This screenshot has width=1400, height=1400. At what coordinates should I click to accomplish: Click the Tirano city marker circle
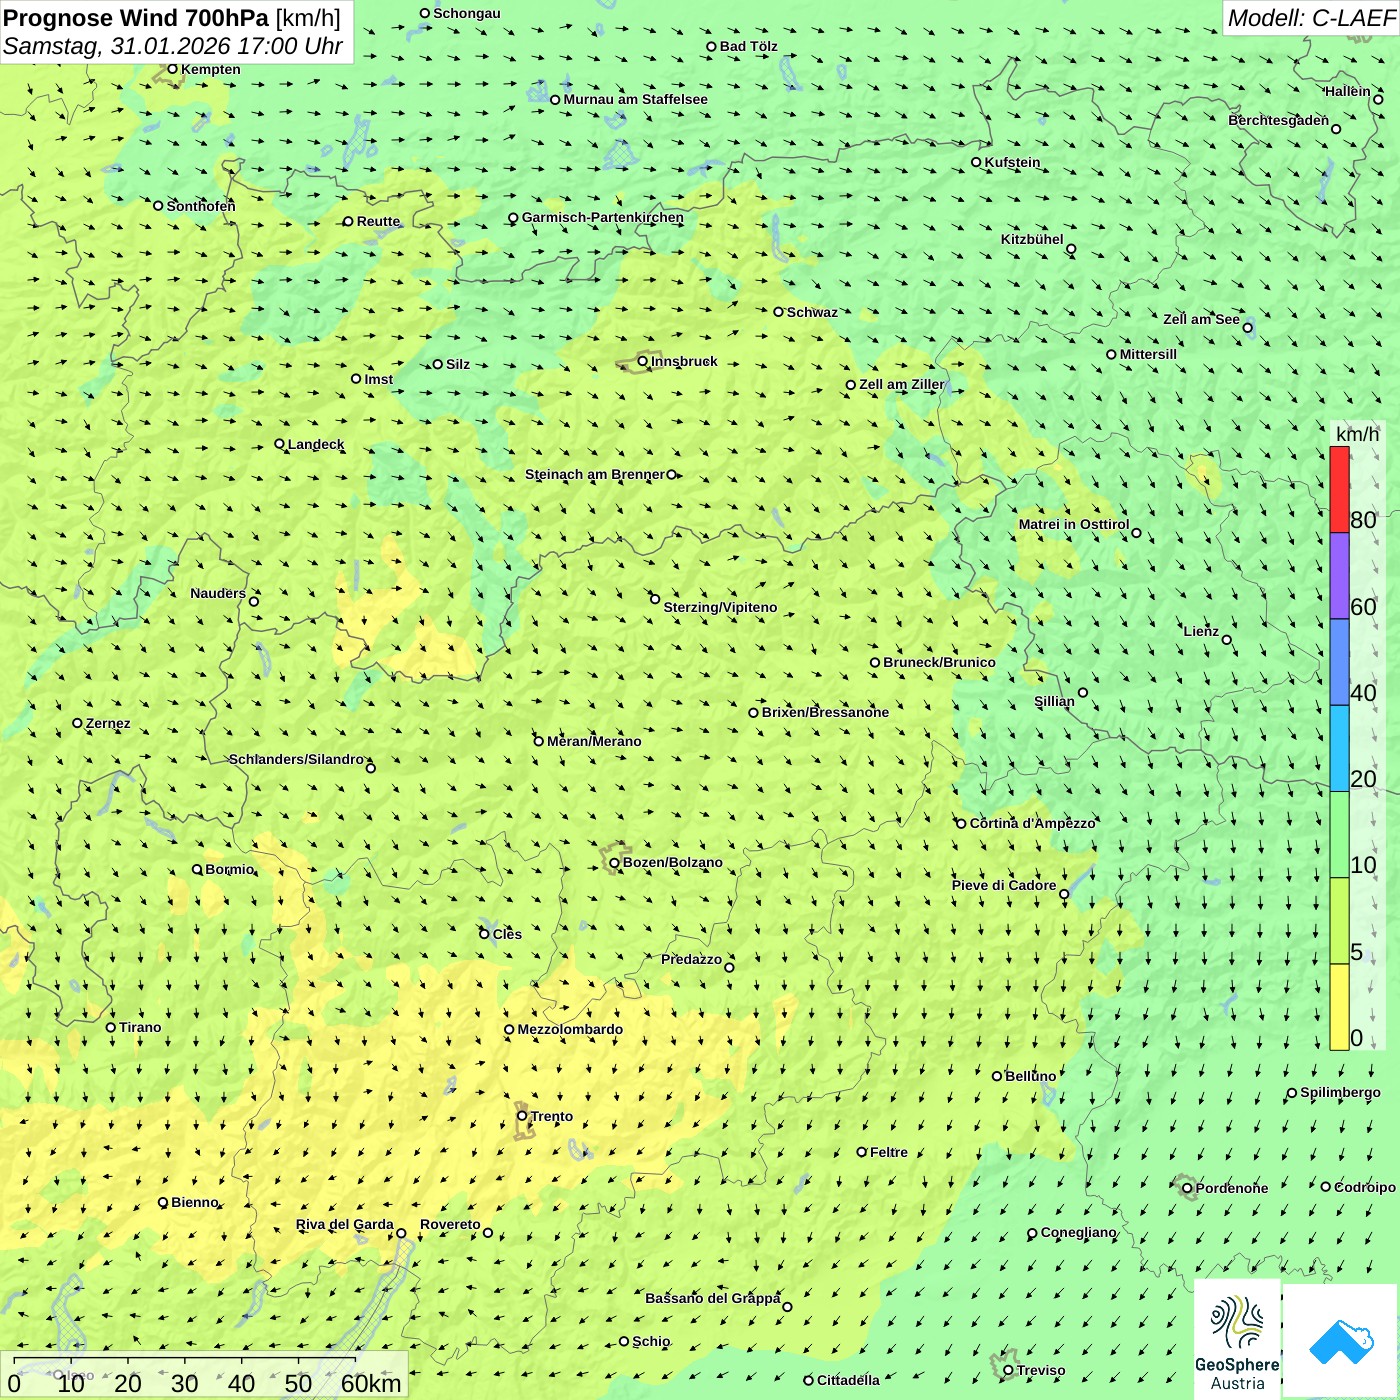tap(111, 1027)
